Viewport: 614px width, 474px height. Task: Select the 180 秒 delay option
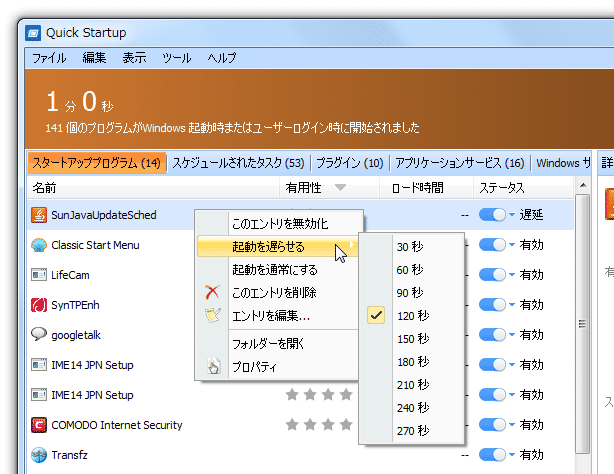[x=413, y=362]
